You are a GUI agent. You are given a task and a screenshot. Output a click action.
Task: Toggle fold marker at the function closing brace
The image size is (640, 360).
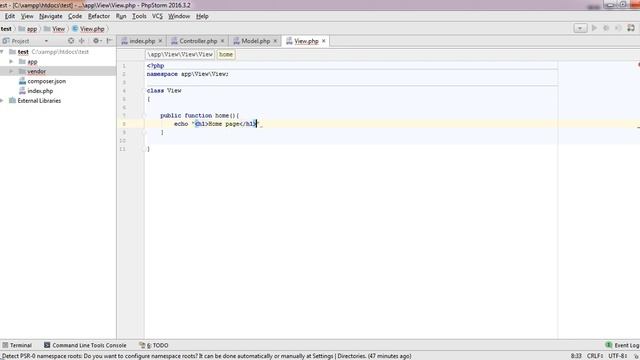[144, 132]
